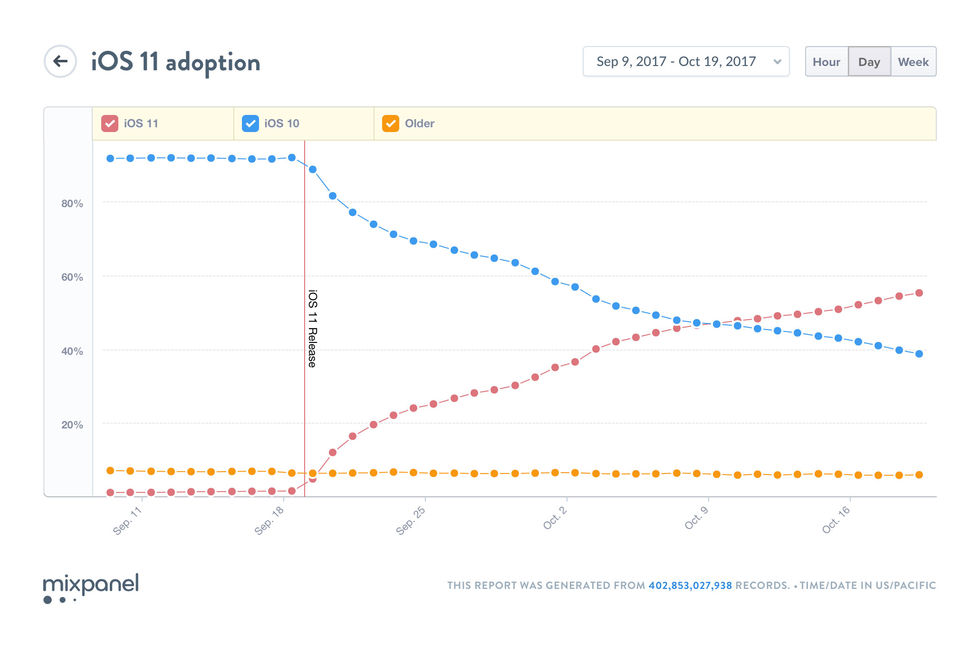Click the iOS 11 adoption title
This screenshot has height=645, width=980.
point(175,62)
